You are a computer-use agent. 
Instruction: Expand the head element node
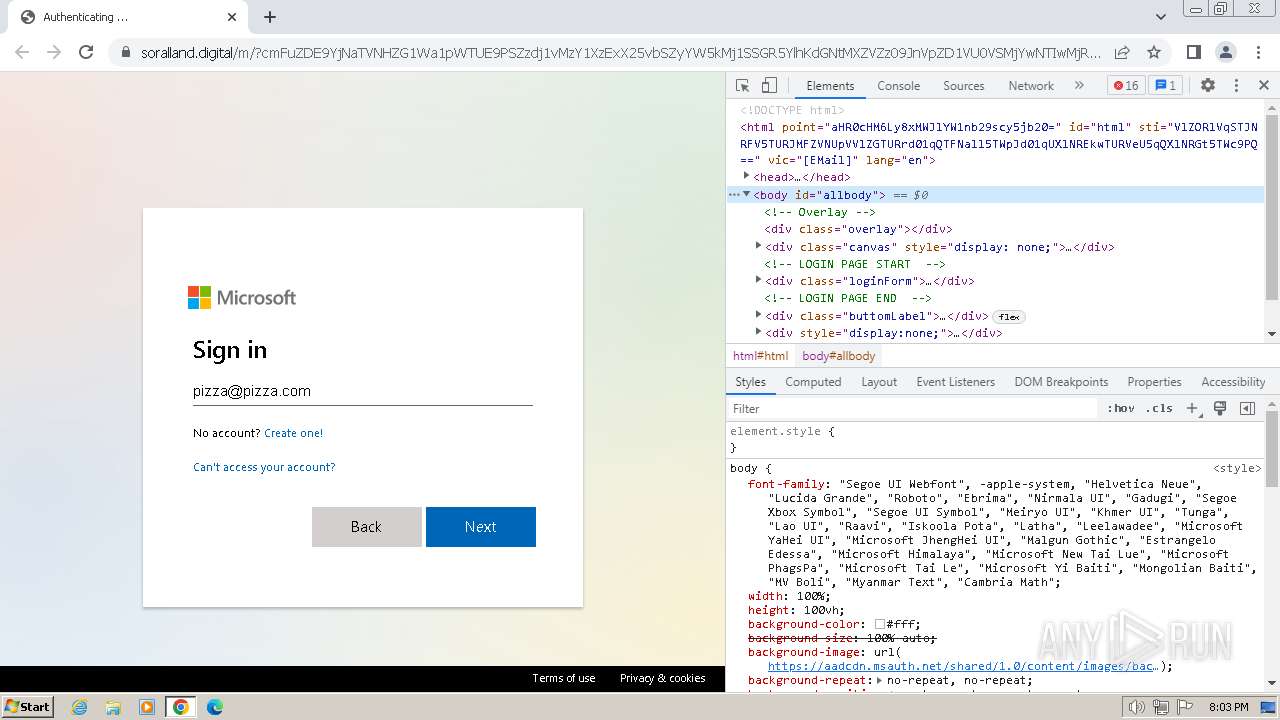click(x=746, y=176)
